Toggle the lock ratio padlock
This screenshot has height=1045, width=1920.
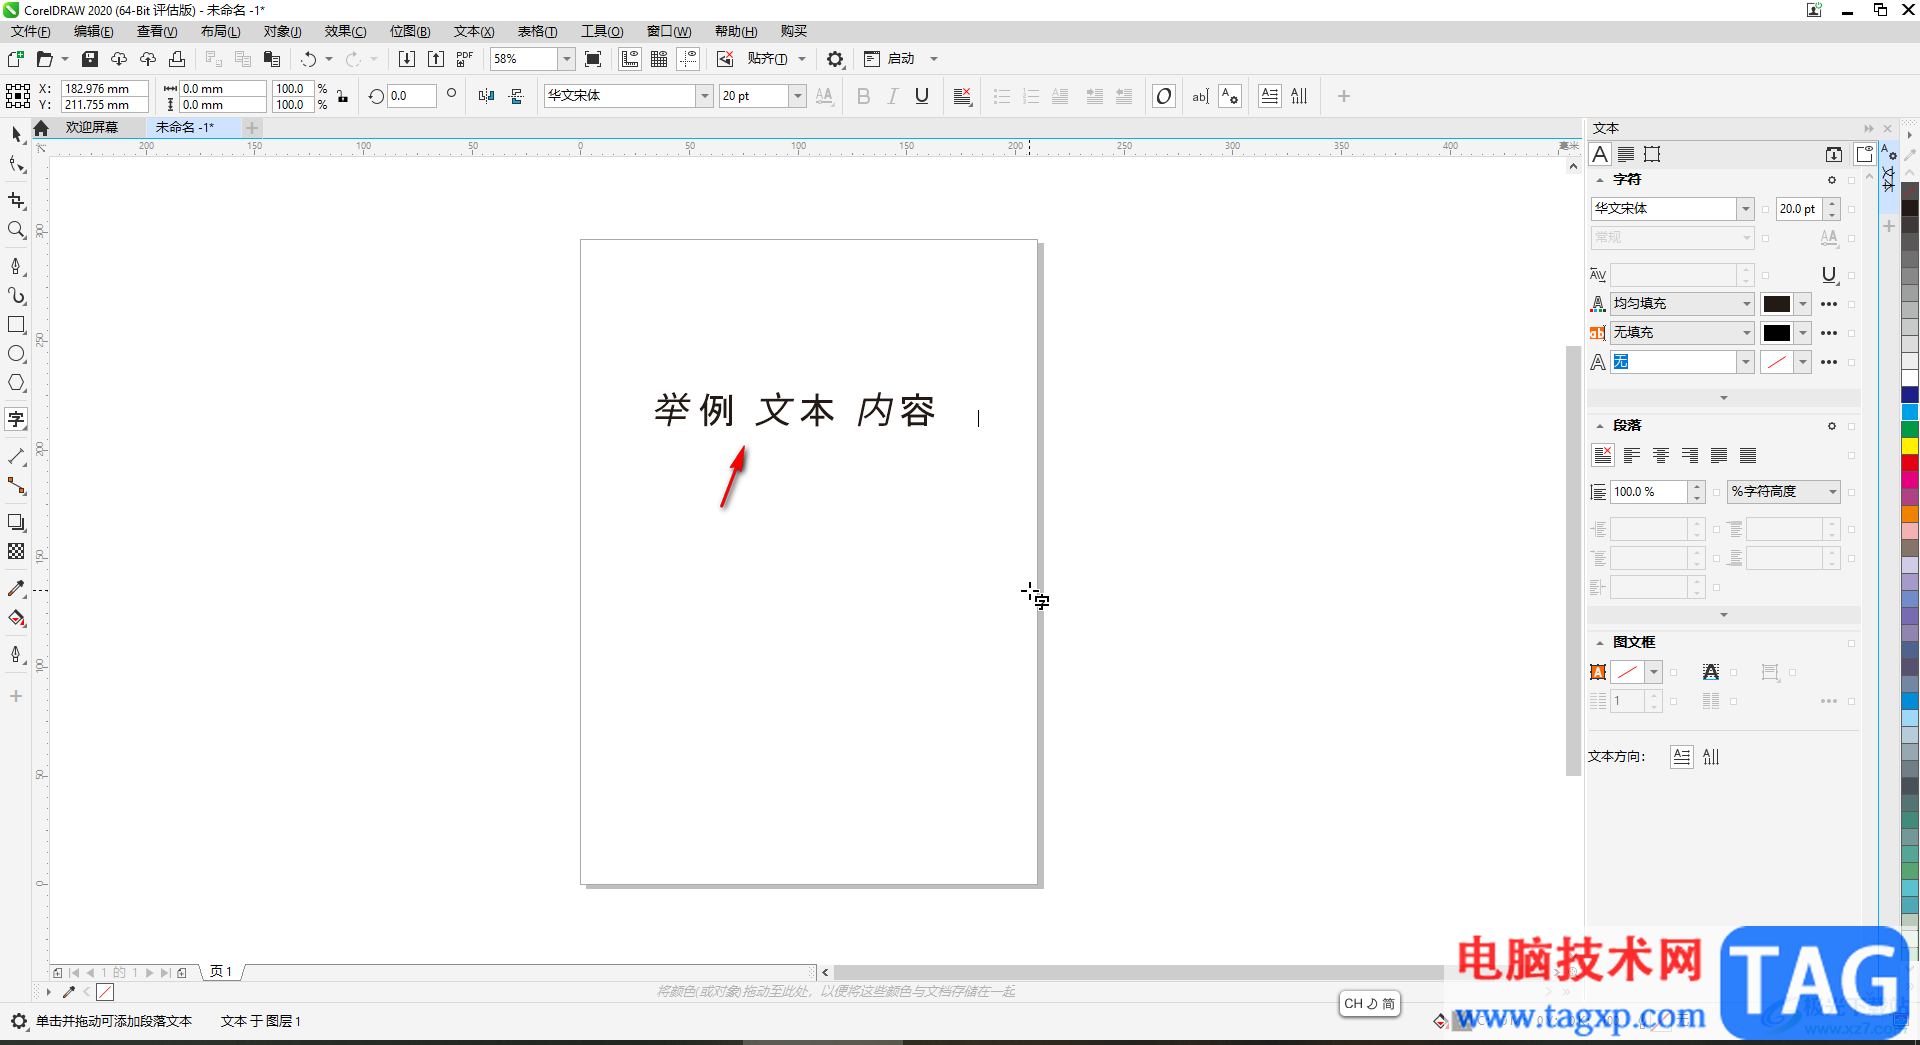point(343,96)
